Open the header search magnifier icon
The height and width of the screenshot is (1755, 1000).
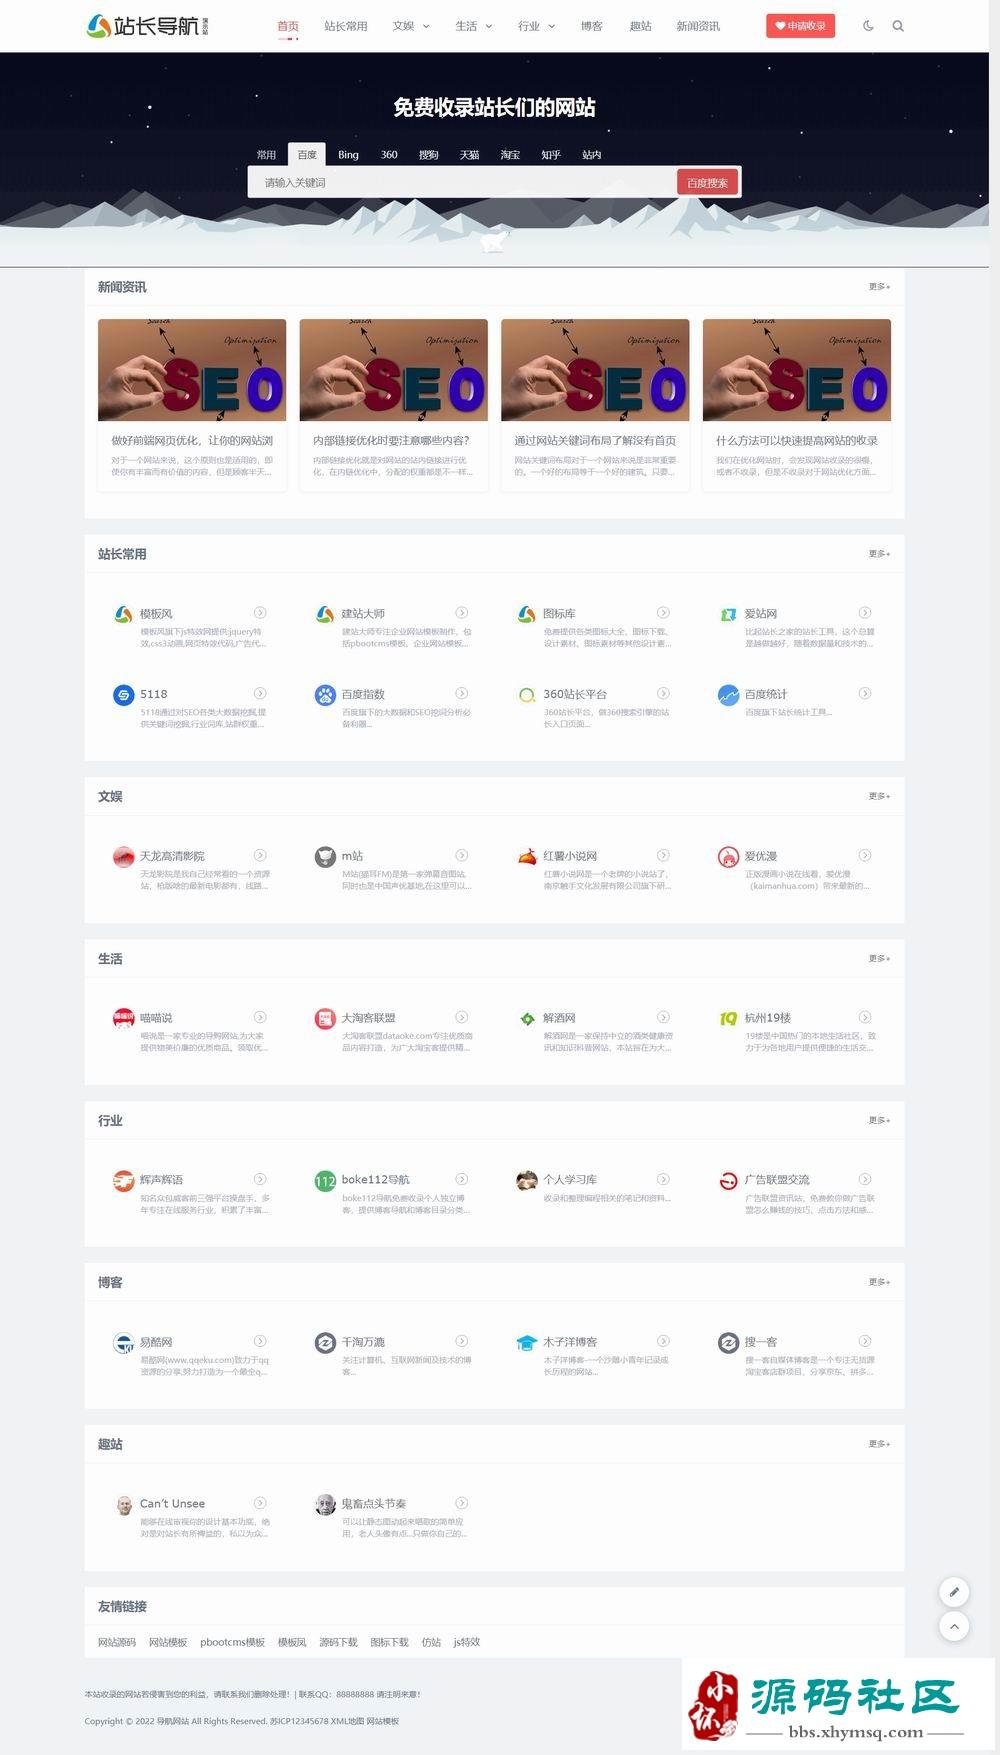click(x=898, y=26)
